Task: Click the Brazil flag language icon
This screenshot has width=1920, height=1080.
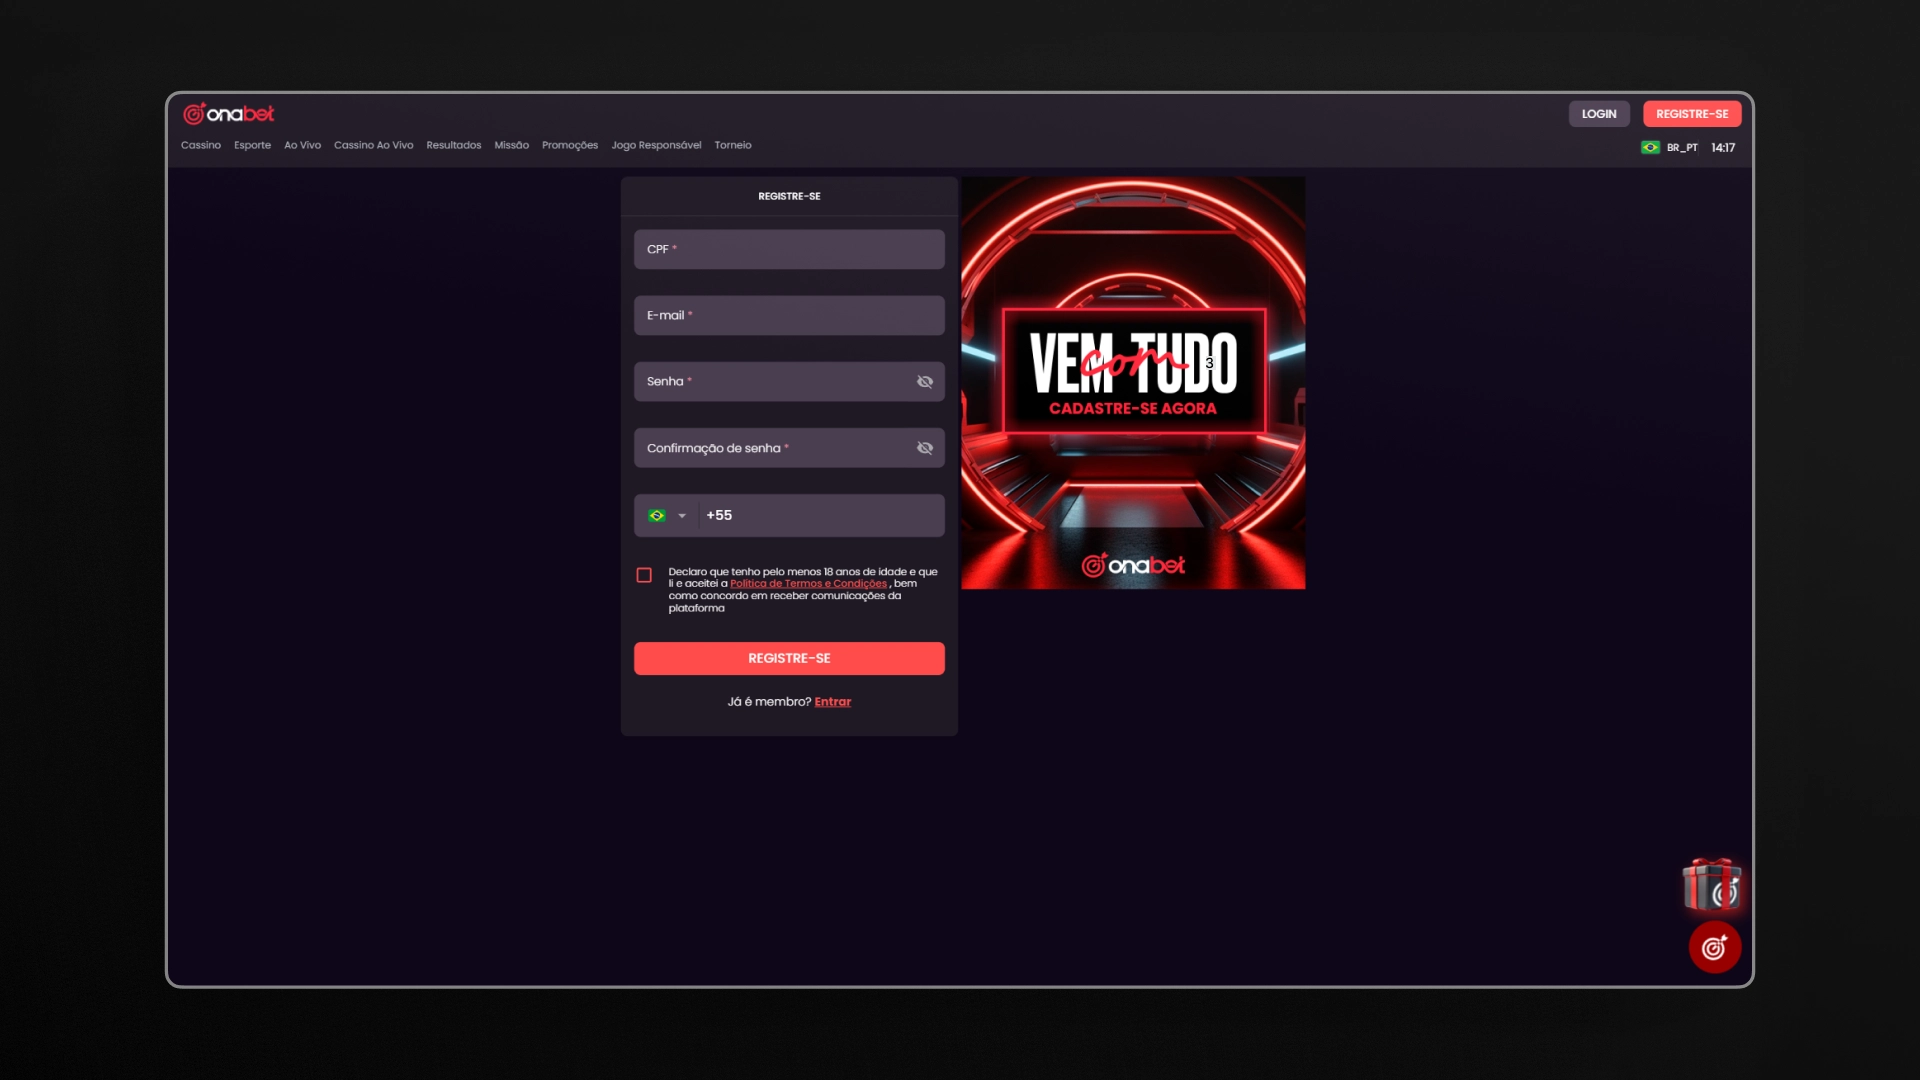Action: [x=1650, y=147]
